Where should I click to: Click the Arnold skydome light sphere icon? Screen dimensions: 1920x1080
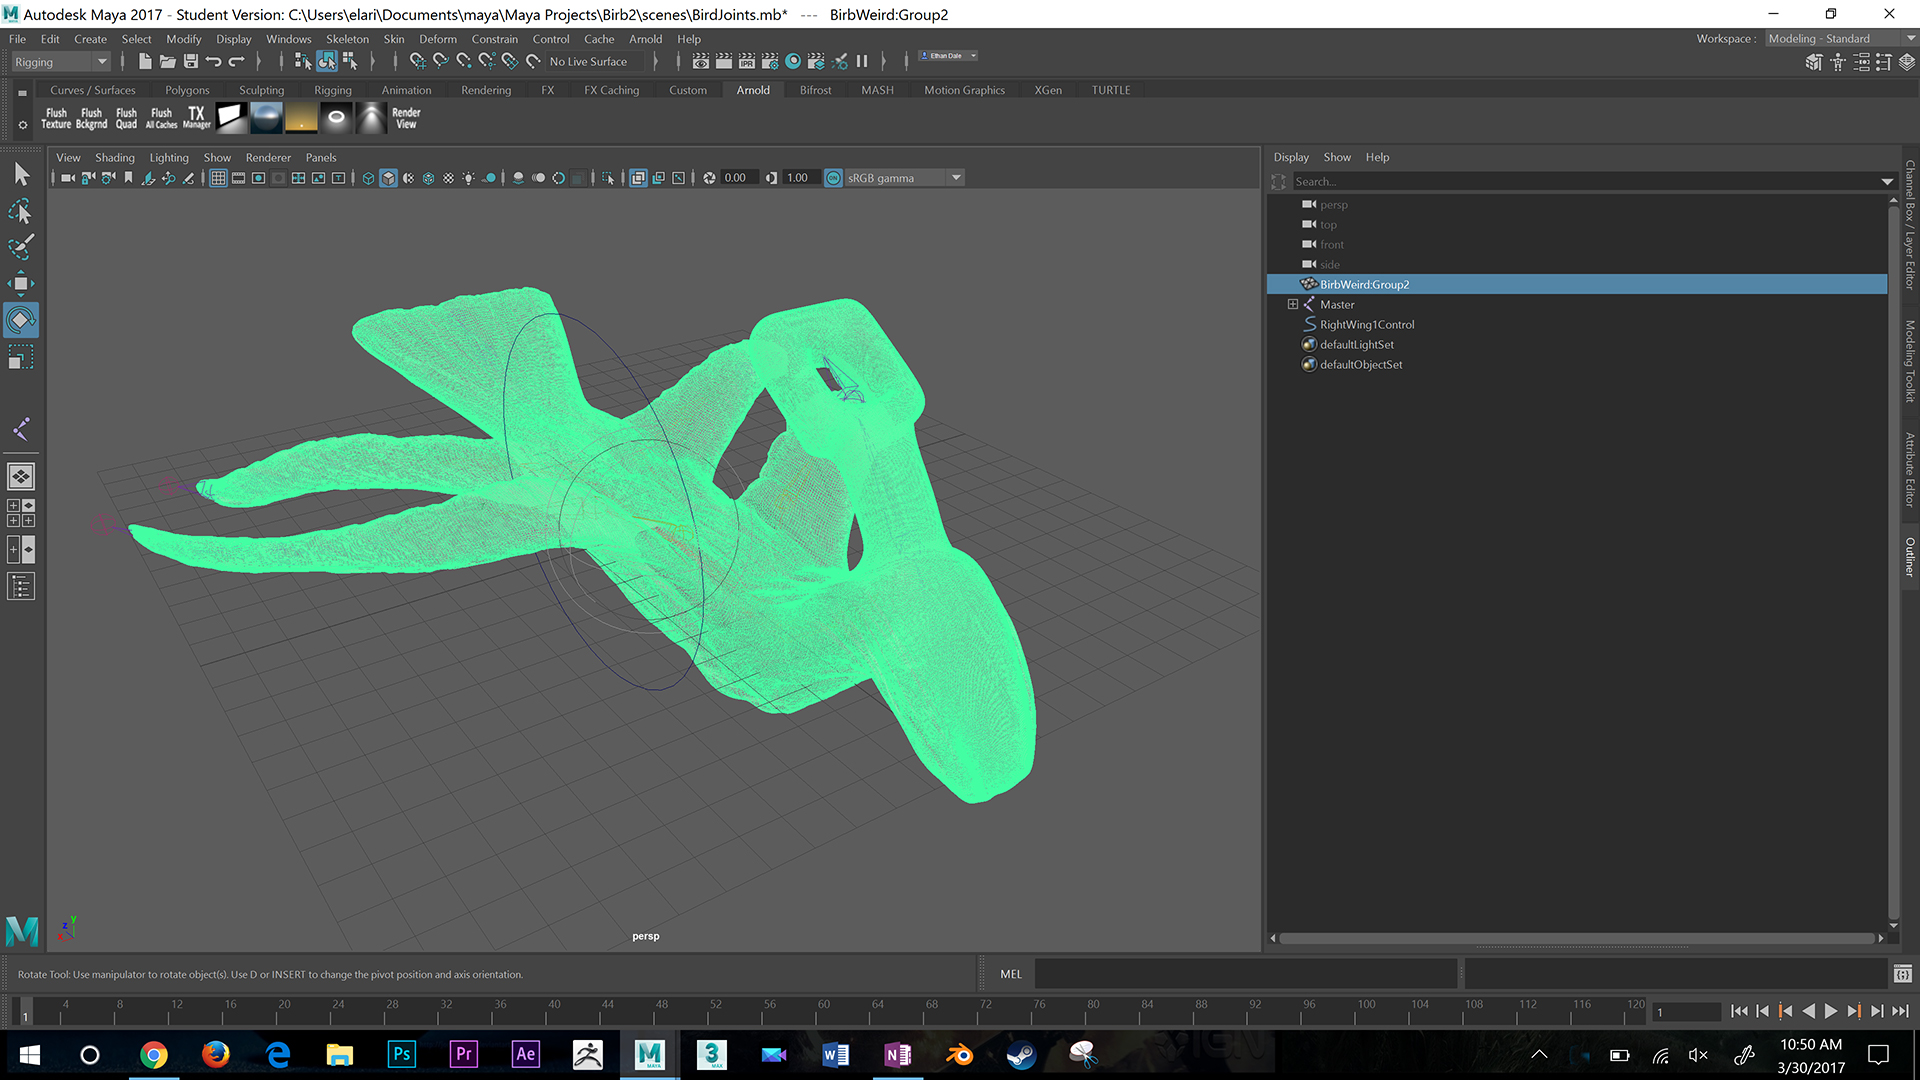click(266, 118)
